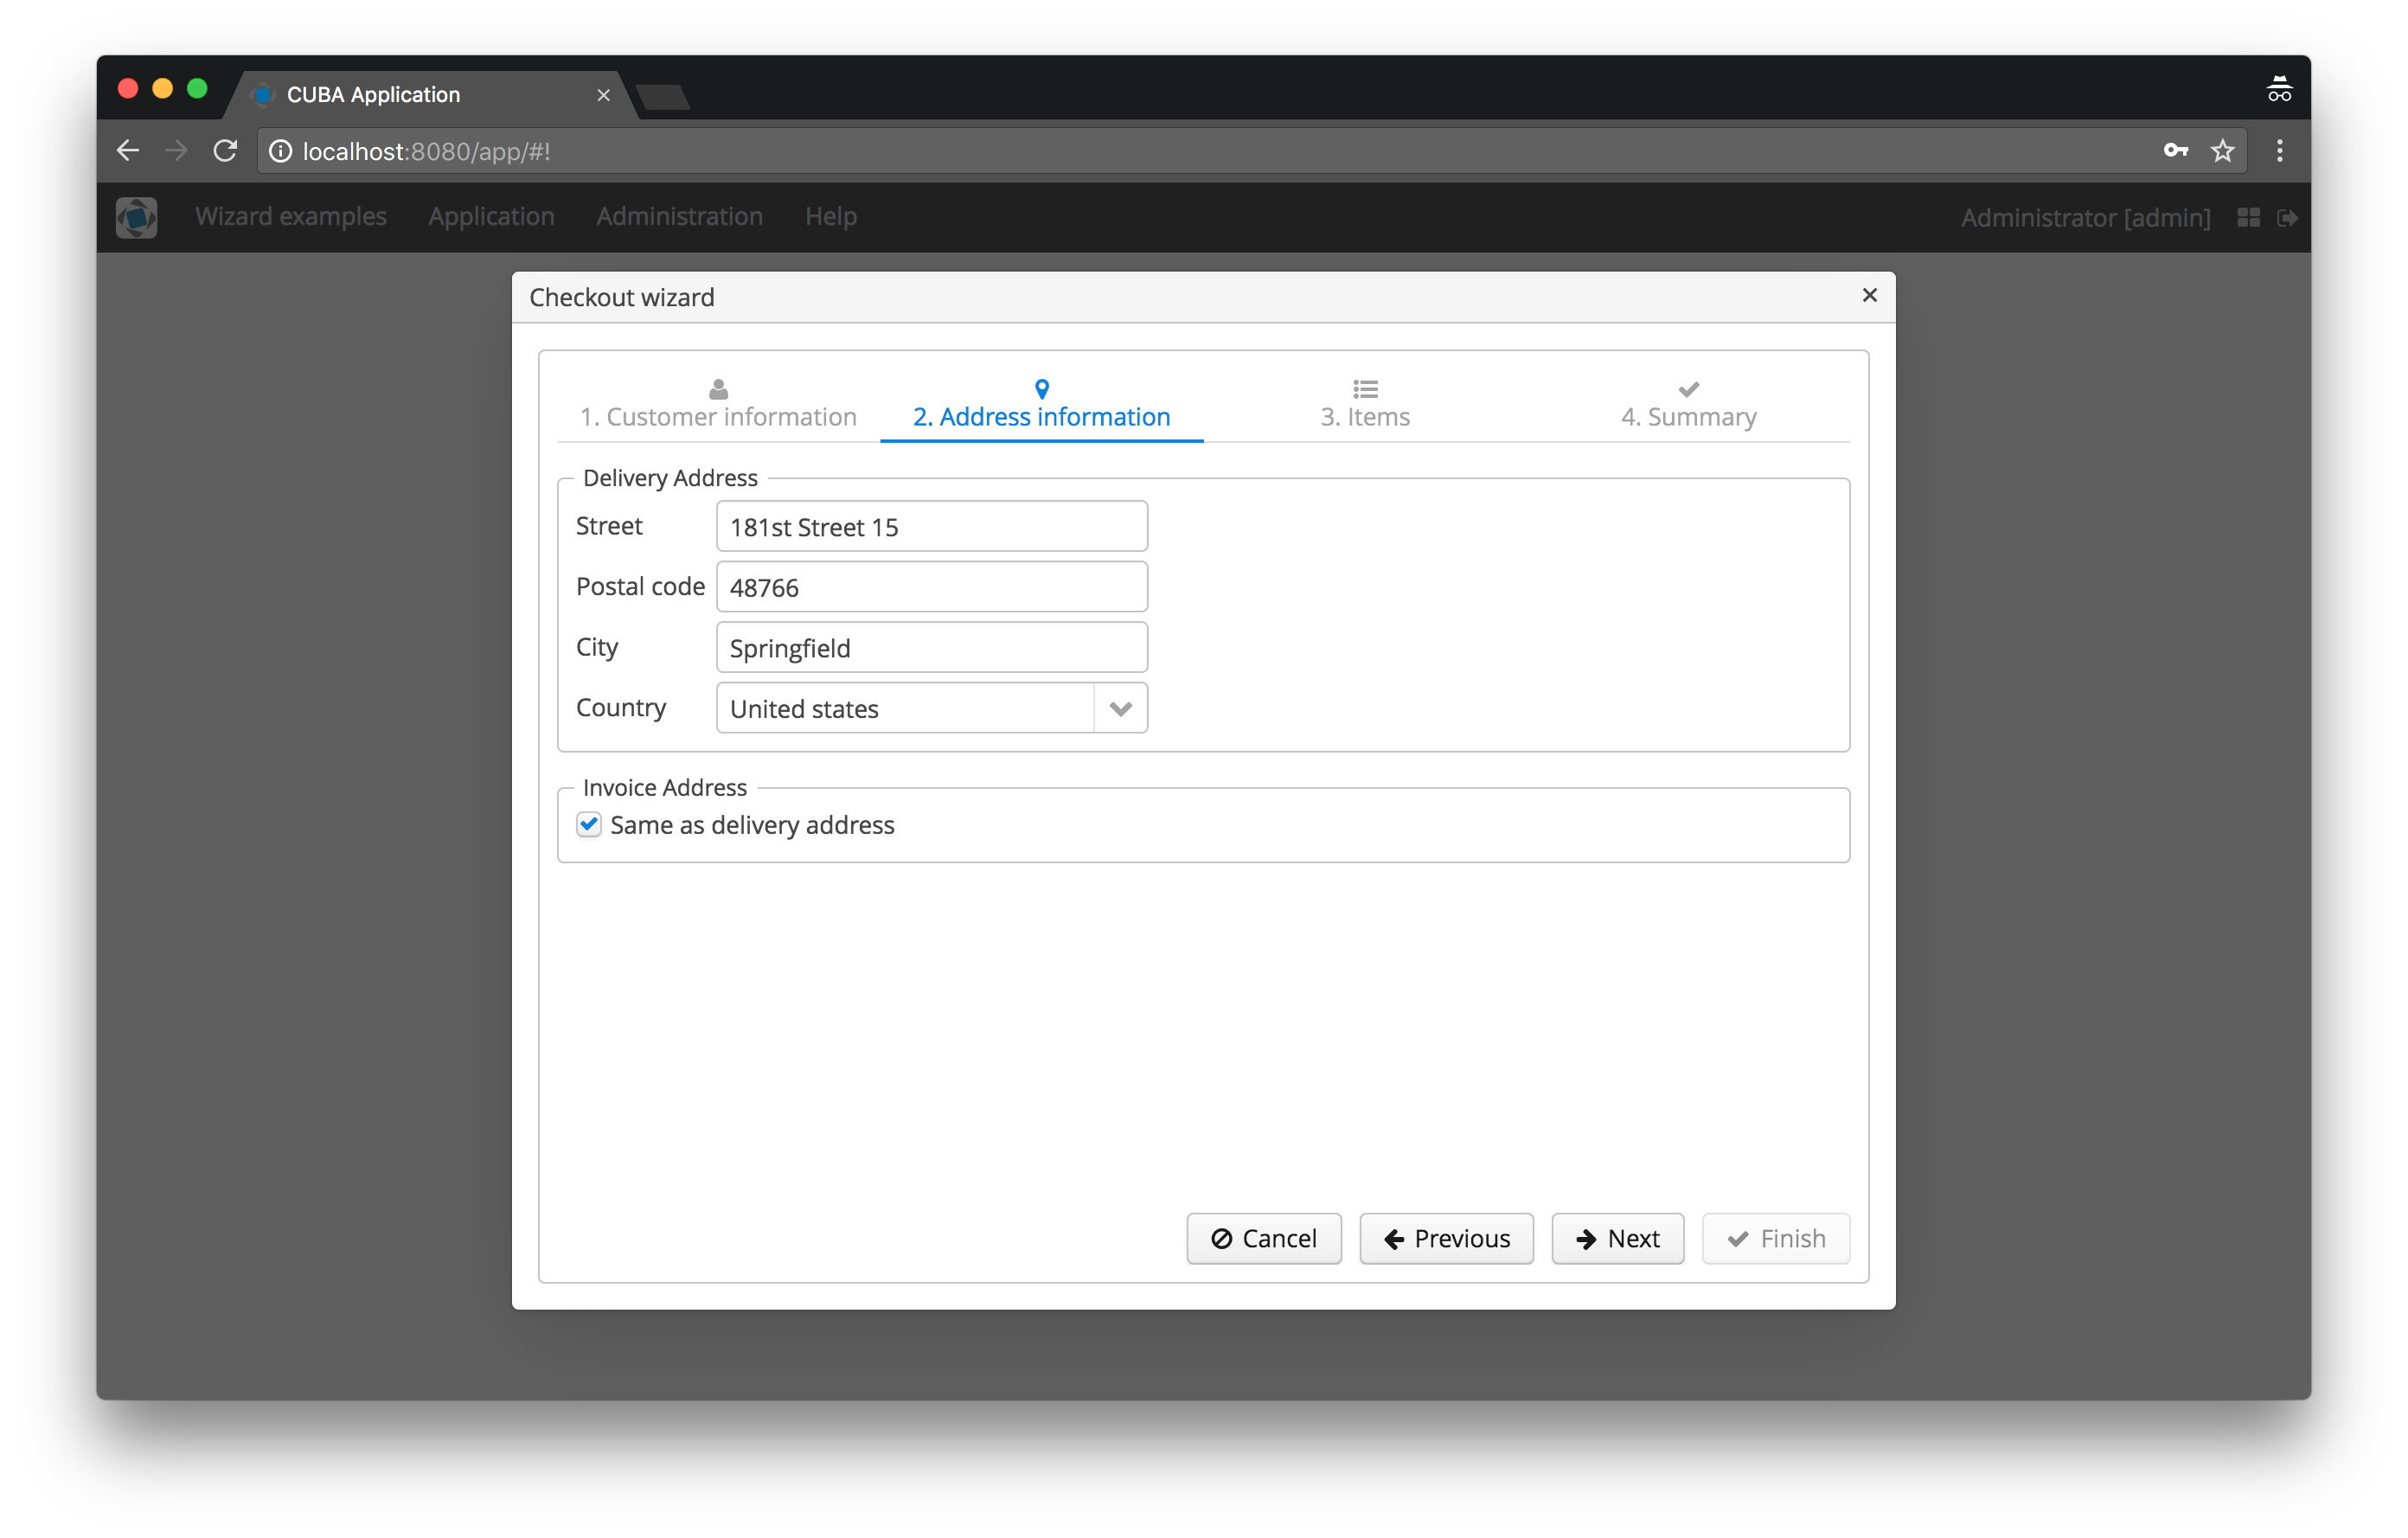
Task: Click the browser reload icon
Action: (x=225, y=151)
